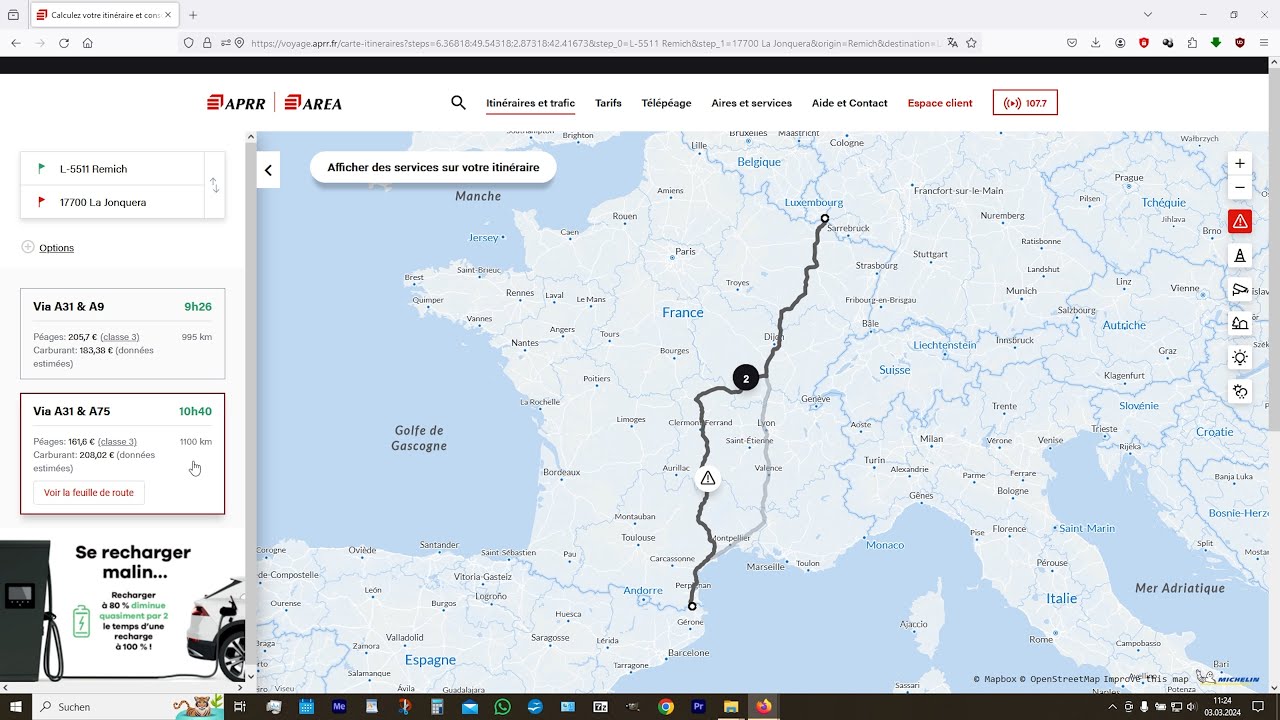Click the warning triangle marker on route
This screenshot has height=720, width=1280.
tap(708, 478)
